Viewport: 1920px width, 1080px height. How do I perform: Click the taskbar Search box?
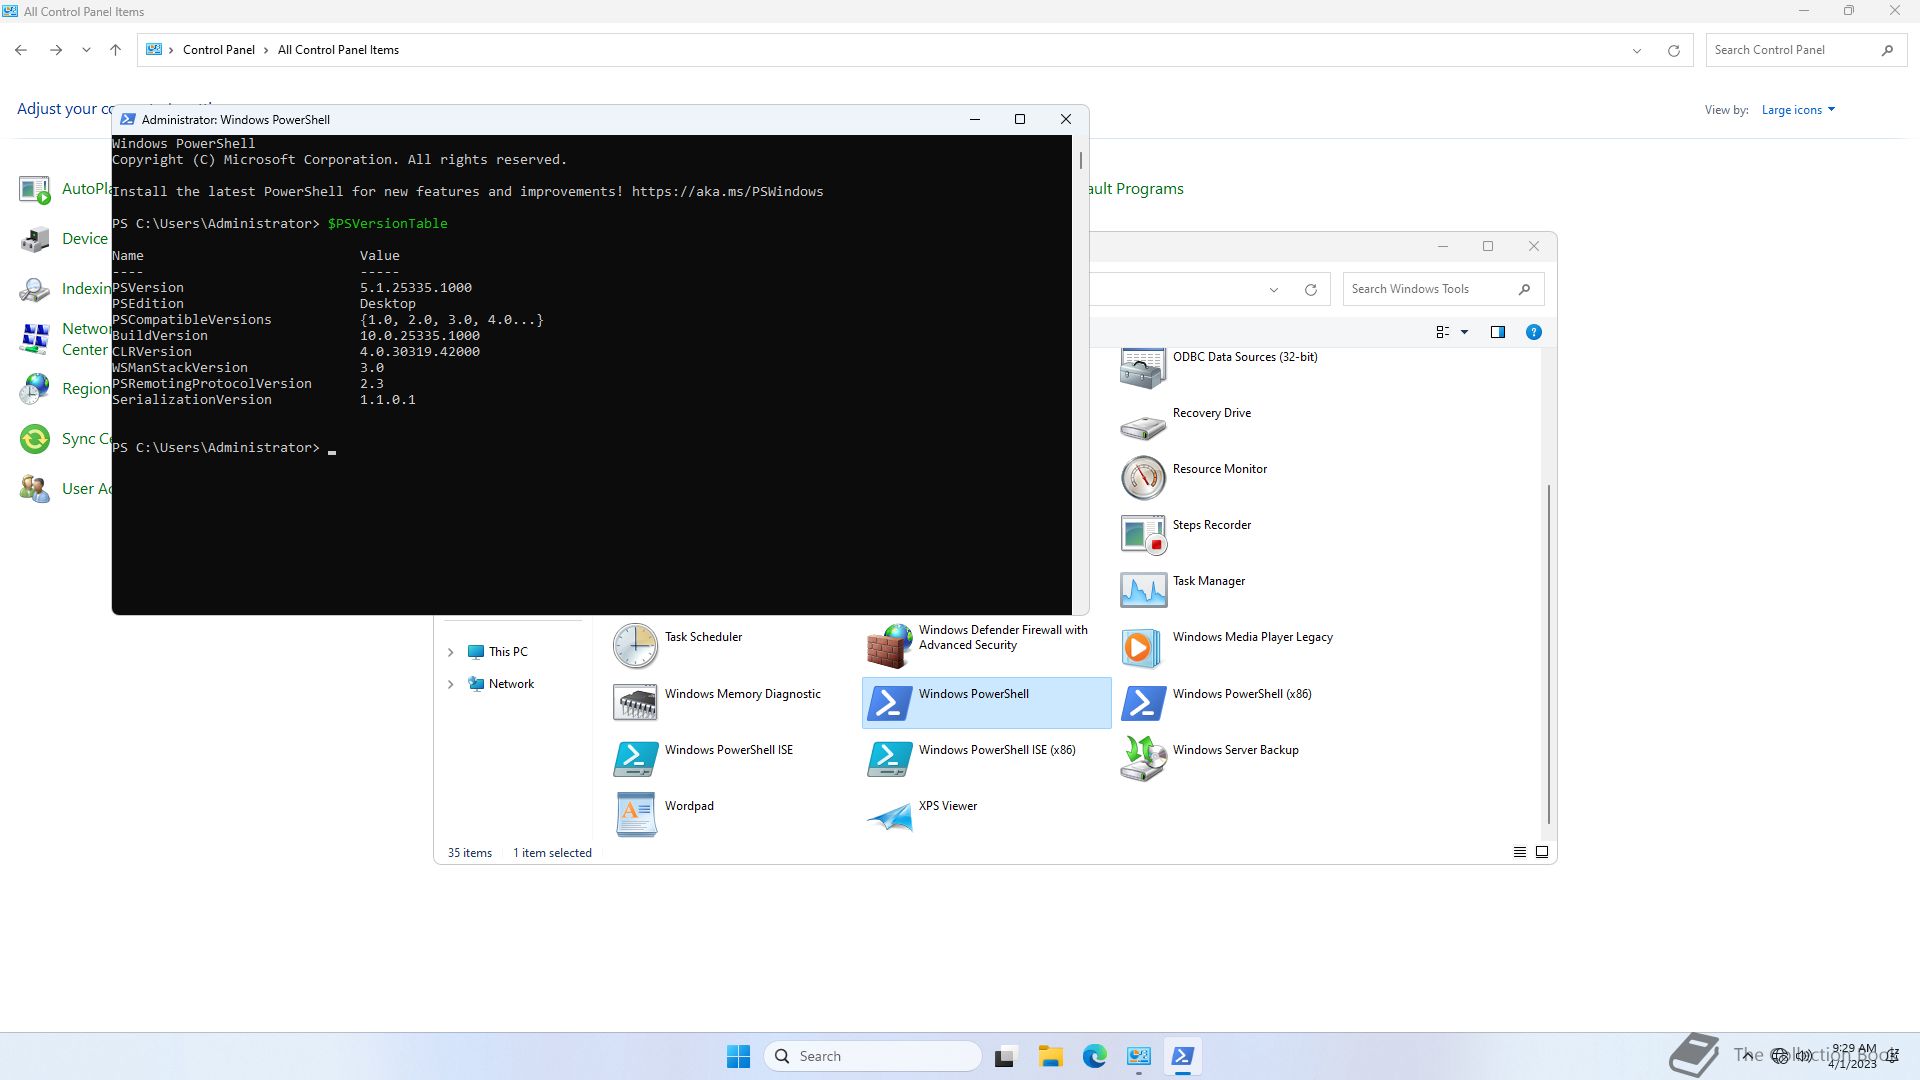[872, 1056]
